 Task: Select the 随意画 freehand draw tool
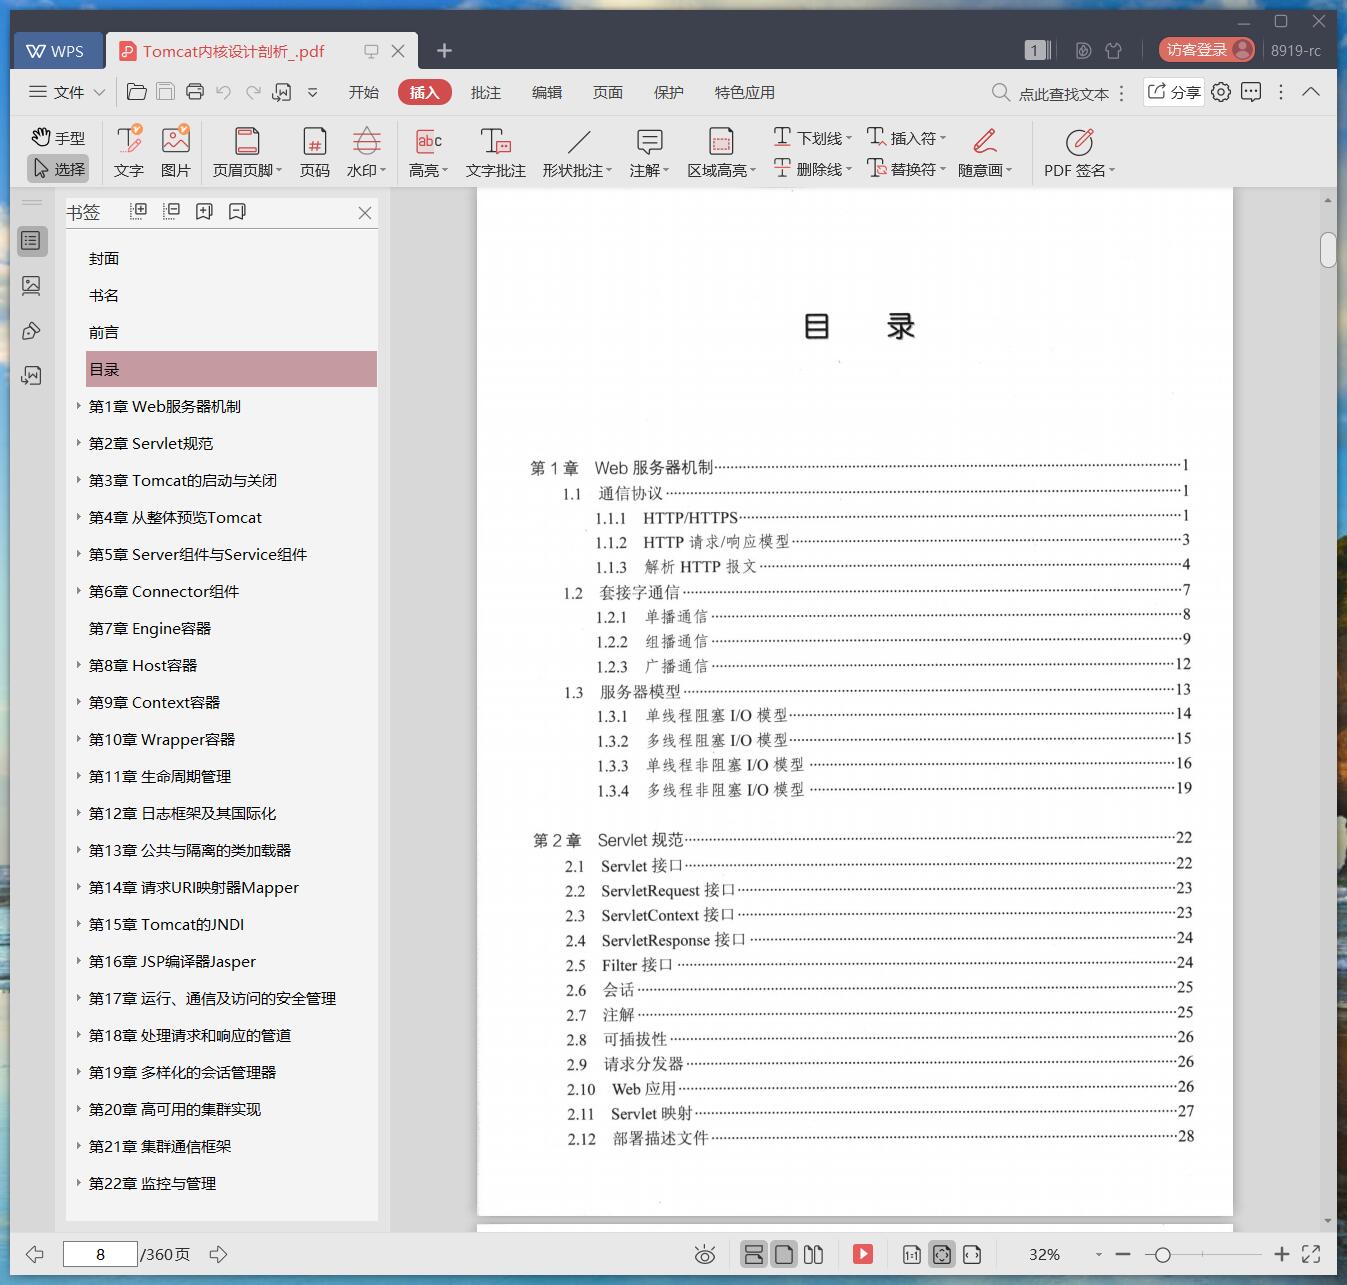click(x=985, y=152)
